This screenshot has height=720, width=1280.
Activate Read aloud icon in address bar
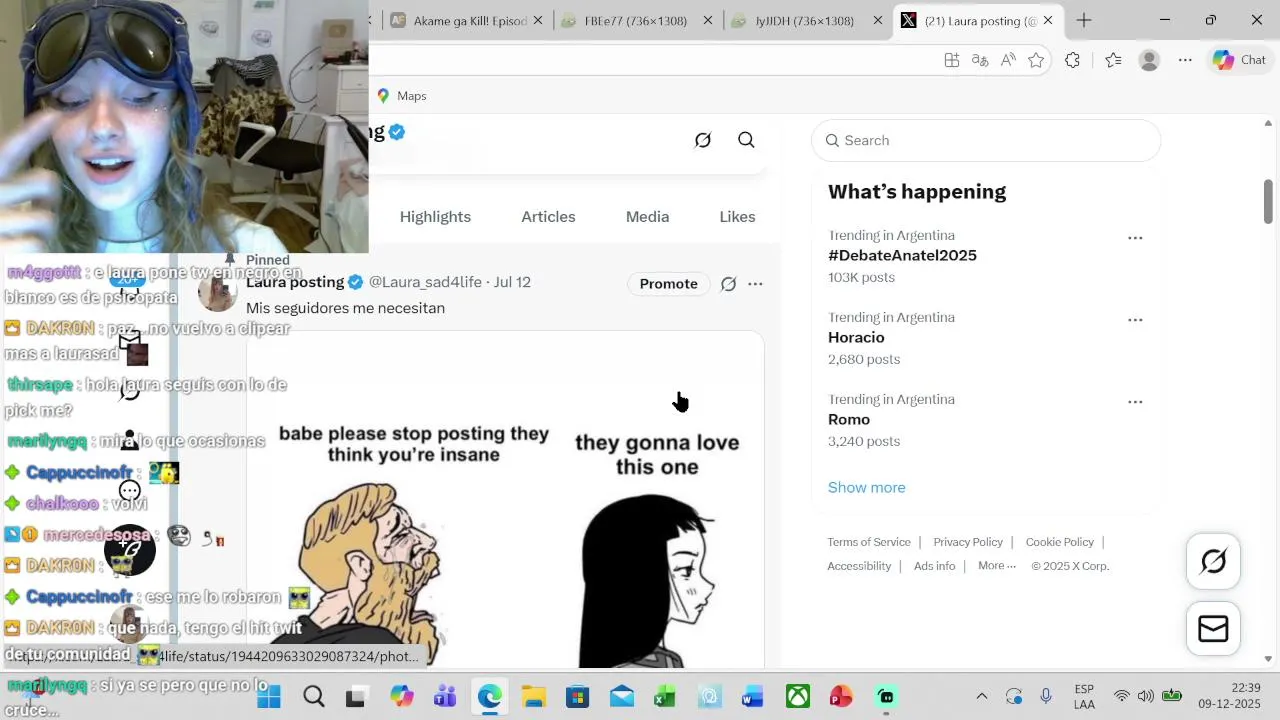coord(1008,60)
